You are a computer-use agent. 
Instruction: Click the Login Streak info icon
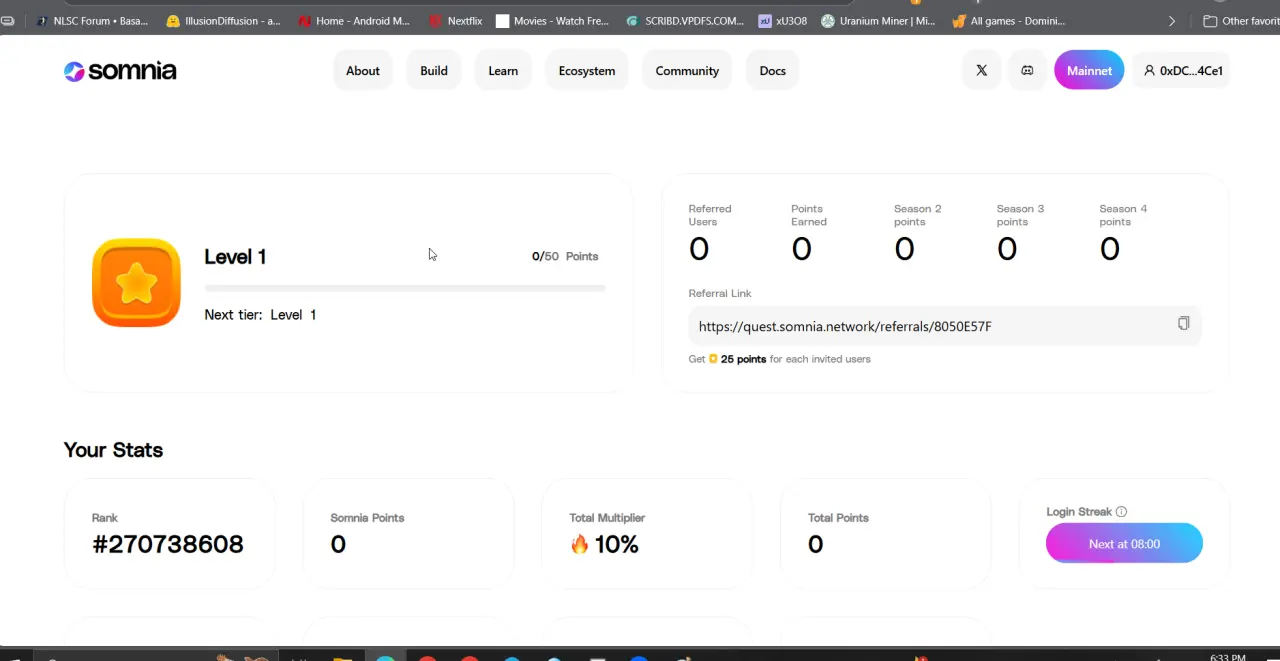(1121, 512)
